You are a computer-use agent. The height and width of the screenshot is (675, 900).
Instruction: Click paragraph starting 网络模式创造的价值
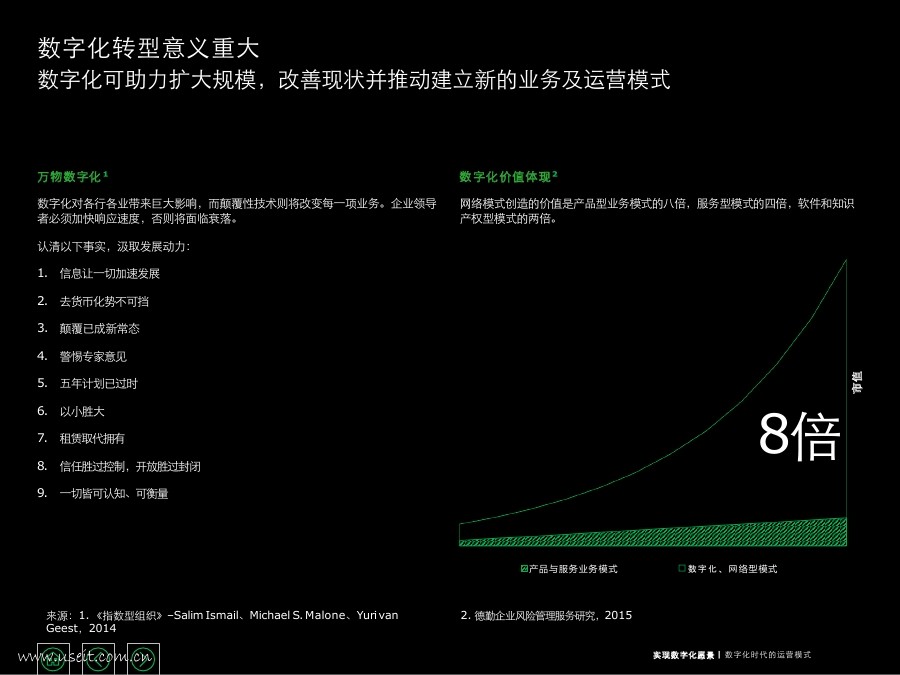(x=657, y=211)
